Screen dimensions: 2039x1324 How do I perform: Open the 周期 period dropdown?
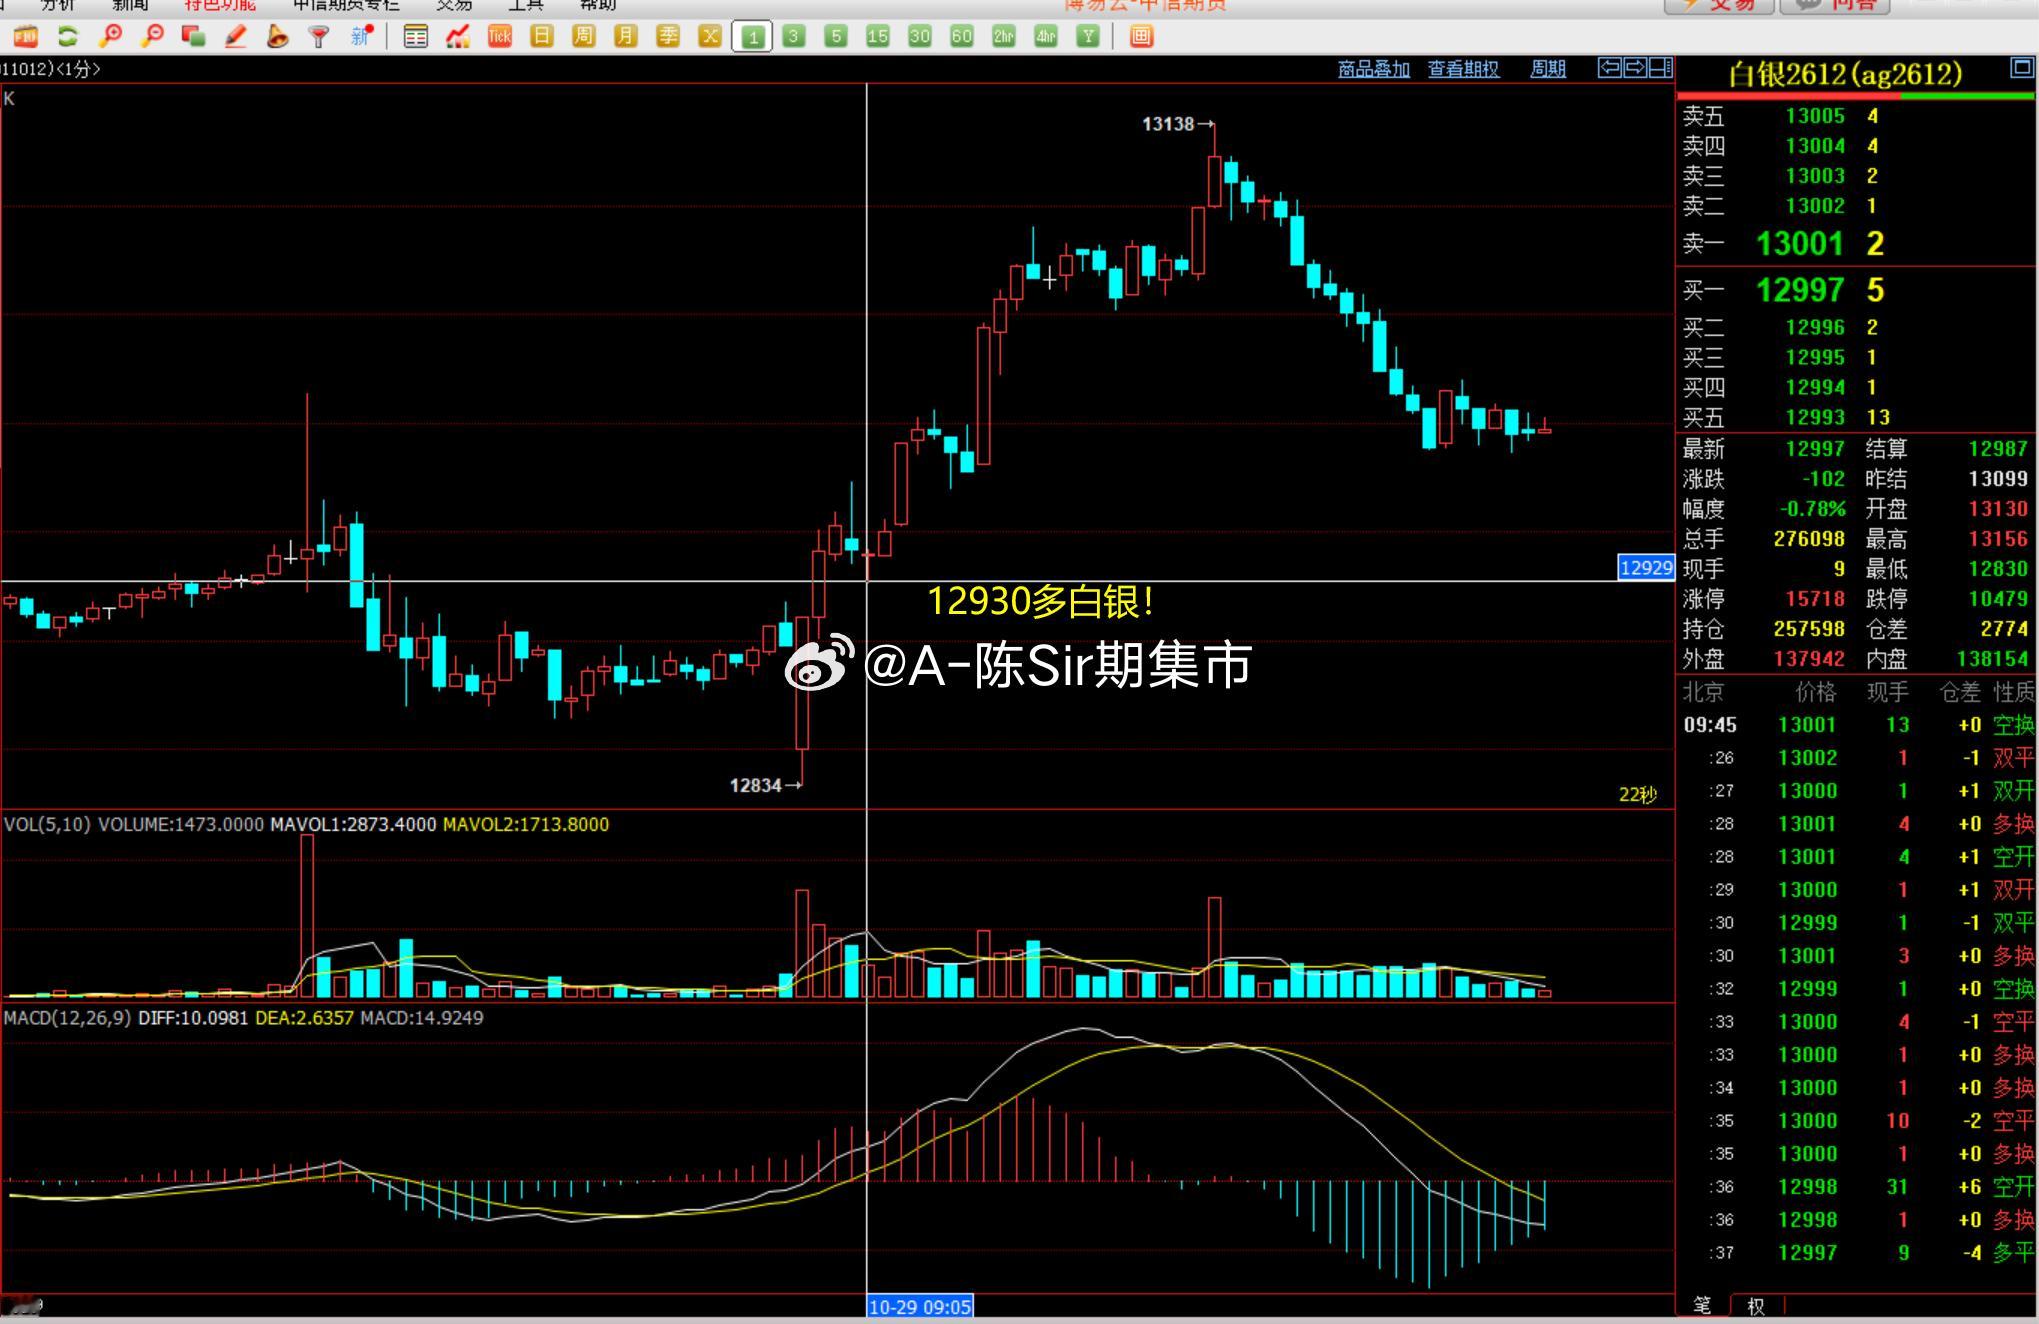(1548, 69)
